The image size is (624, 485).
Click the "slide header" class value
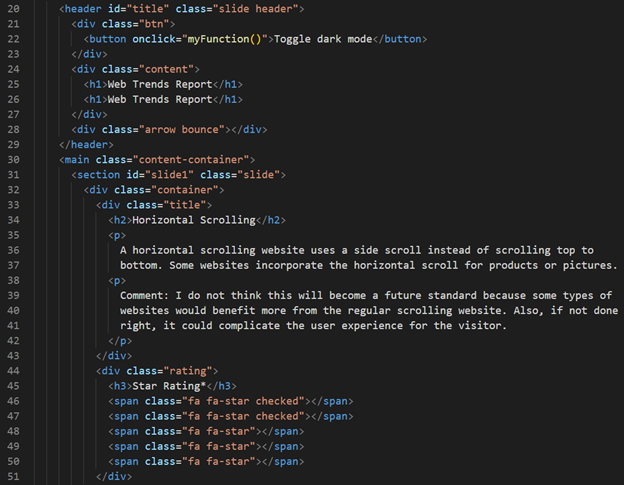pos(255,9)
